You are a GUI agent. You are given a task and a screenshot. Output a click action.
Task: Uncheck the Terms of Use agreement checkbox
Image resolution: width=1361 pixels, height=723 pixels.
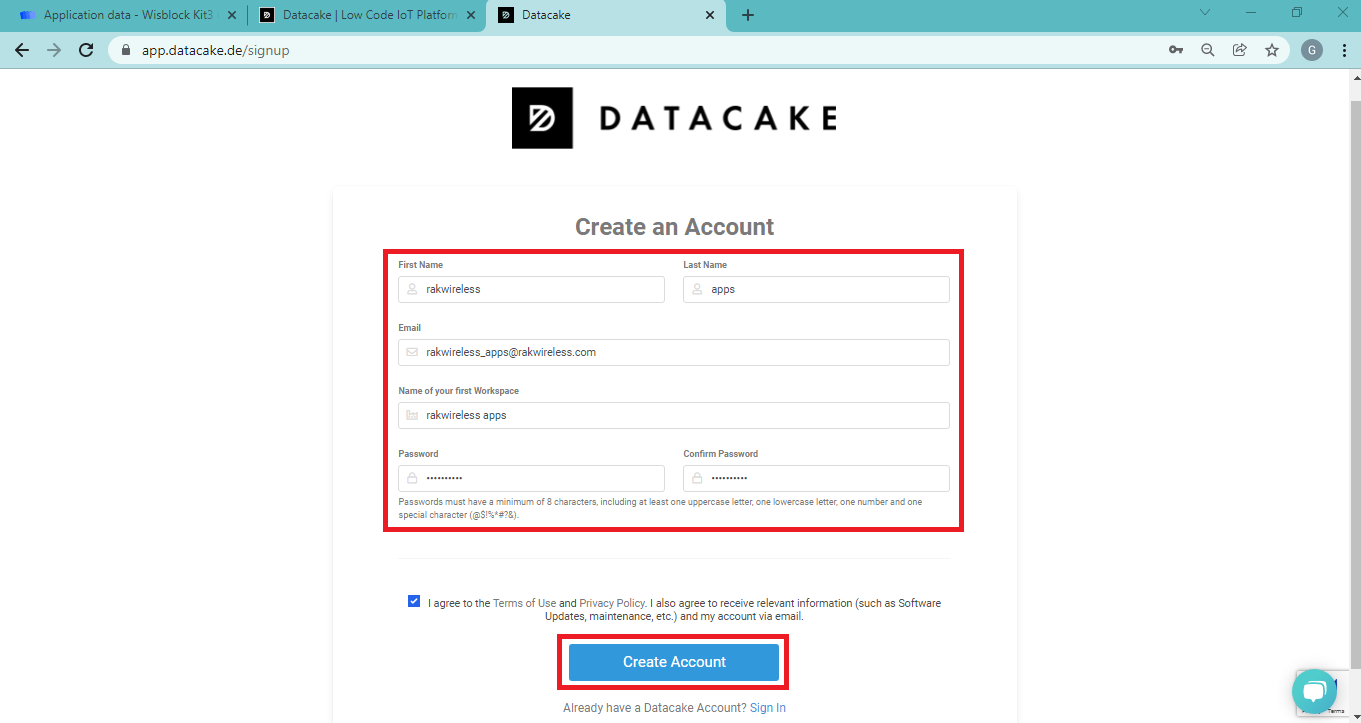414,601
